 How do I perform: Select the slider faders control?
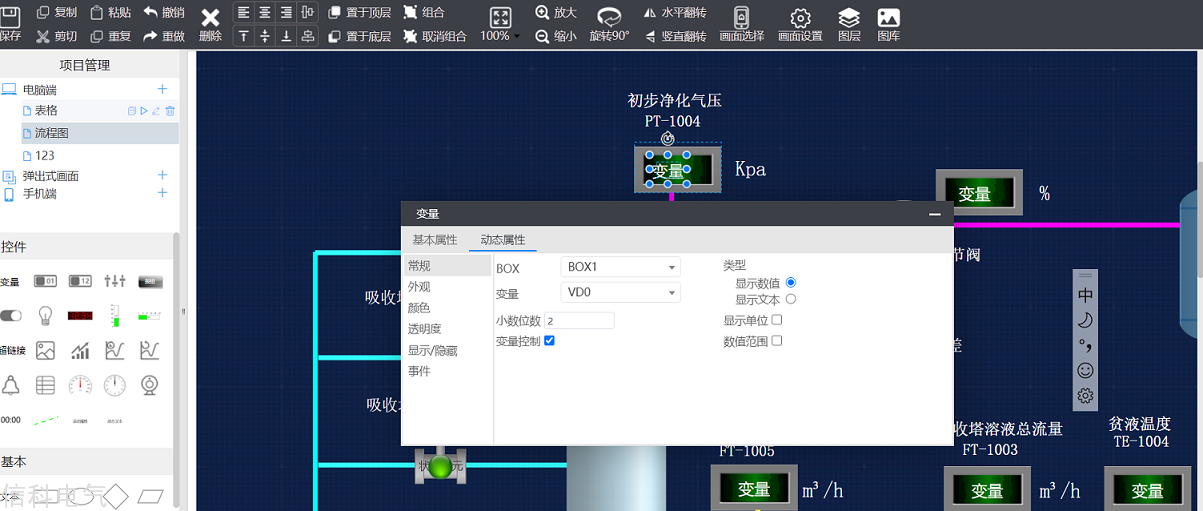tap(115, 282)
